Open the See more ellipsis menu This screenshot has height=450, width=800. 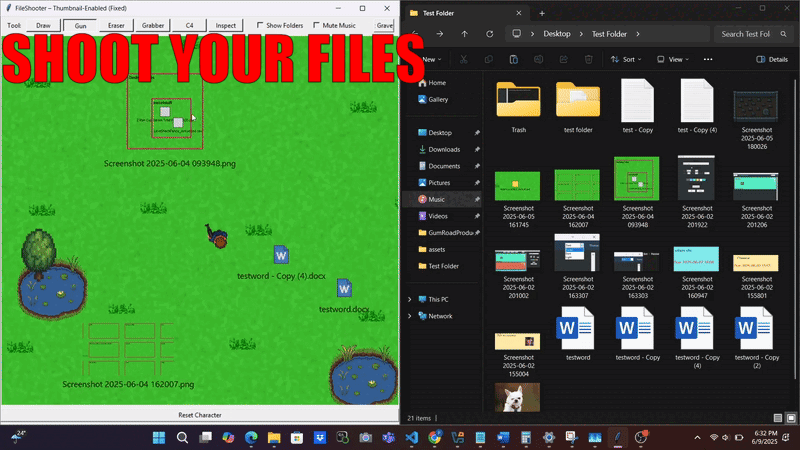click(x=708, y=59)
